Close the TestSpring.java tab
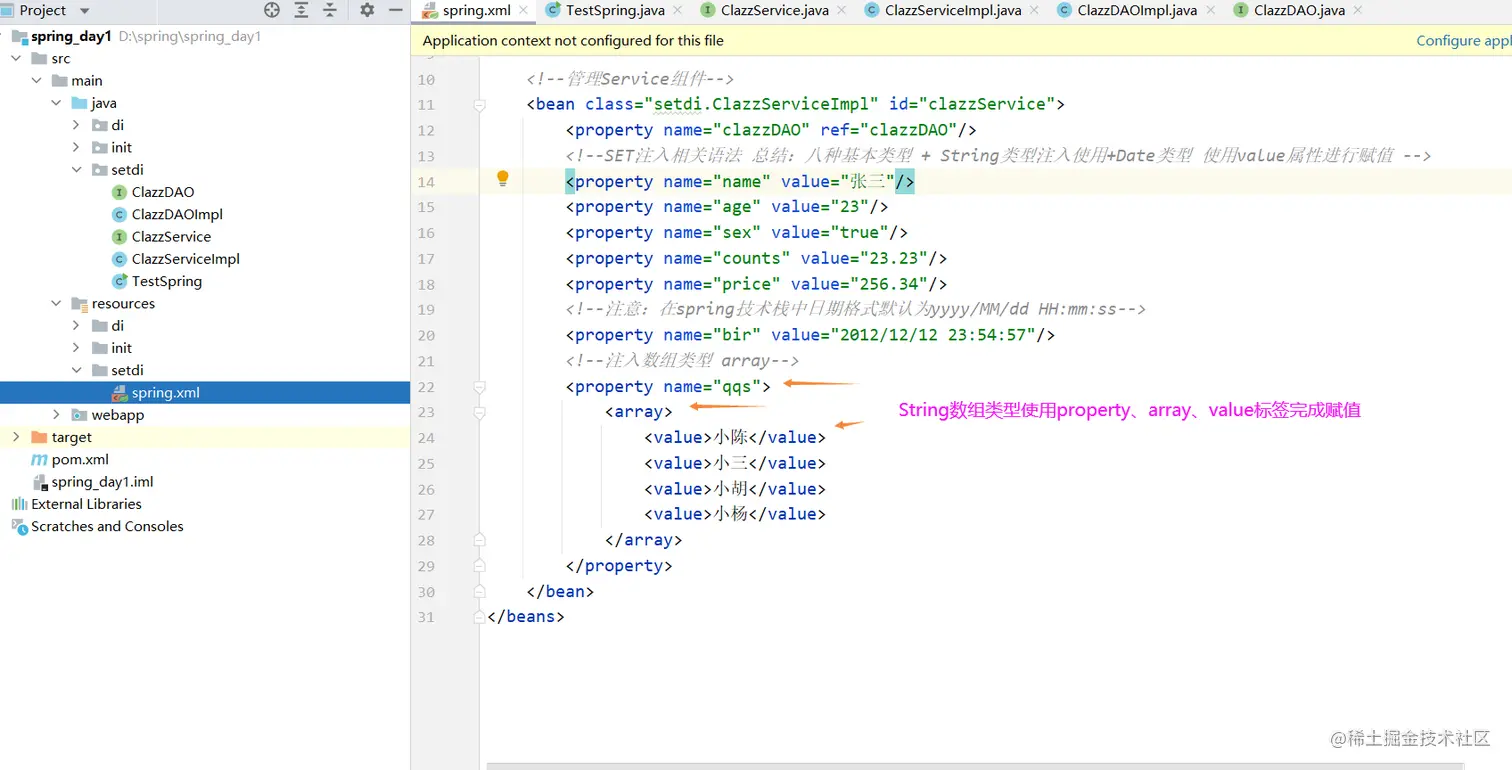1512x770 pixels. (676, 10)
